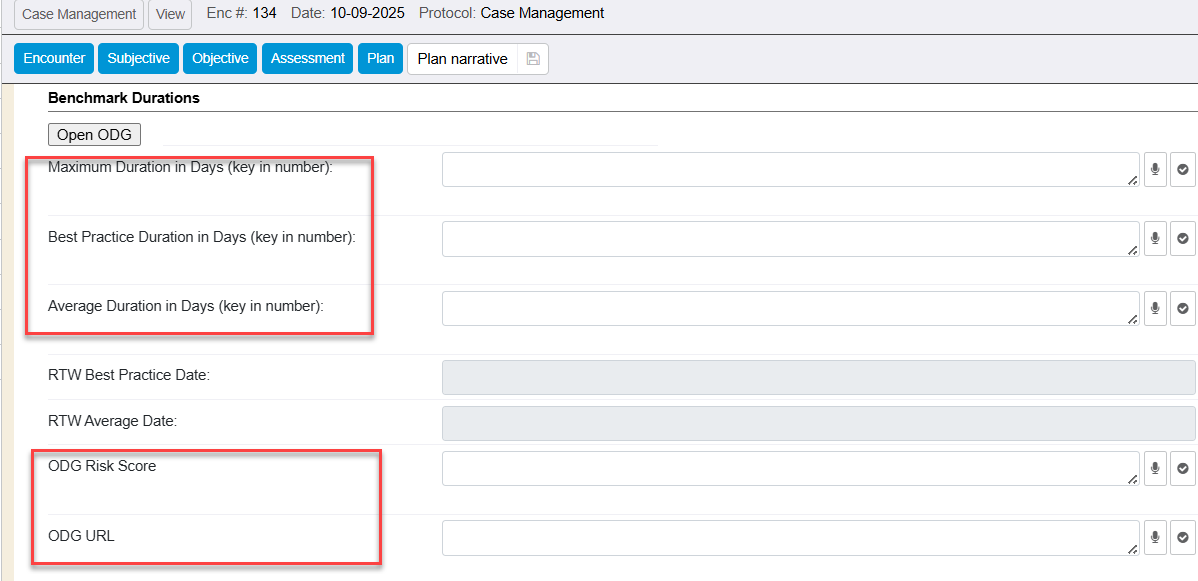
Task: Click checkmark icon beside Best Practice Duration
Action: click(x=1183, y=239)
